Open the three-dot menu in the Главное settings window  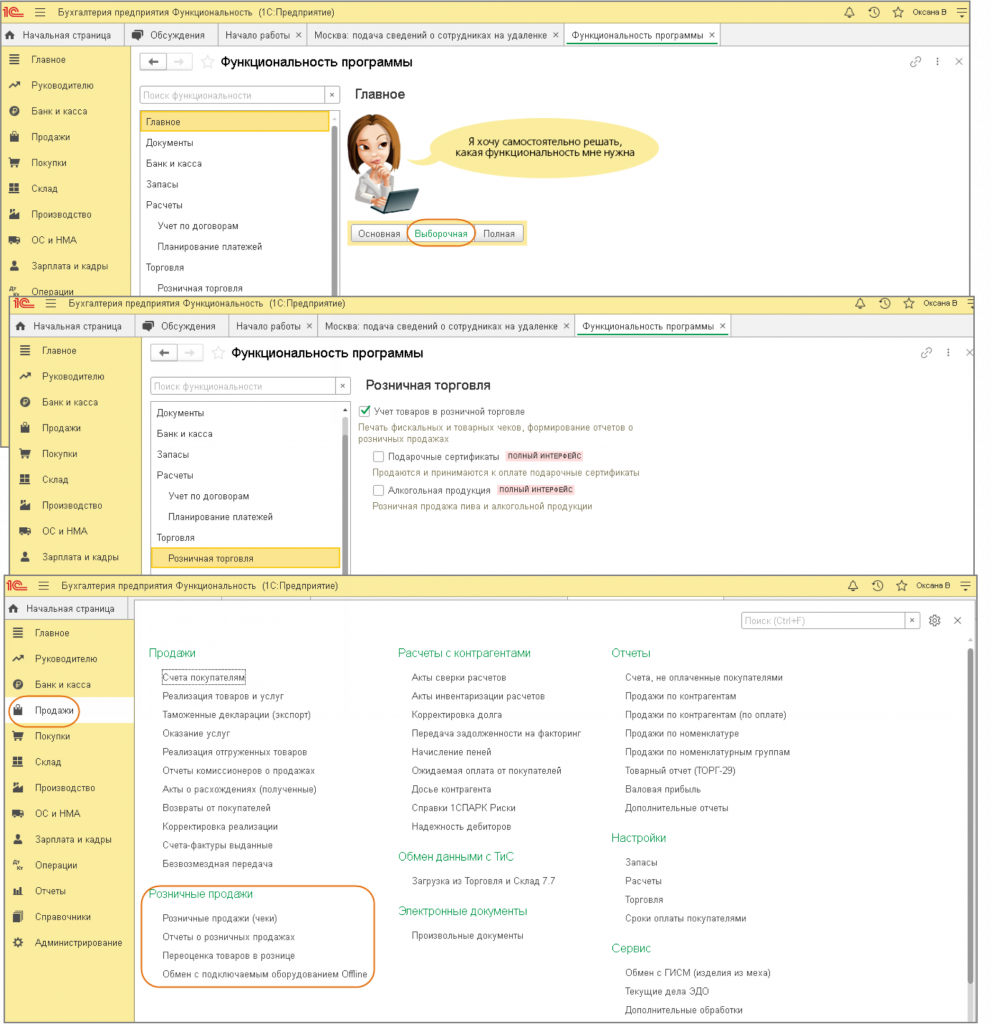938,62
